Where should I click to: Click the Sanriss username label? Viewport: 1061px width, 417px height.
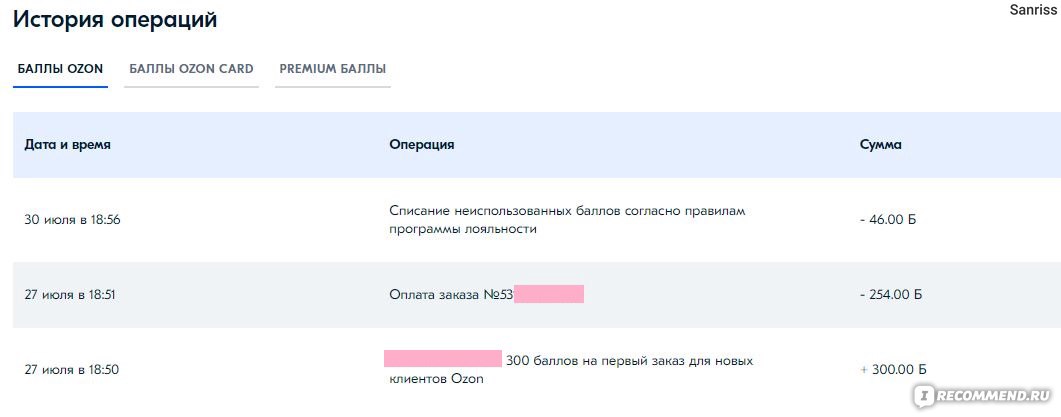pyautogui.click(x=1033, y=10)
